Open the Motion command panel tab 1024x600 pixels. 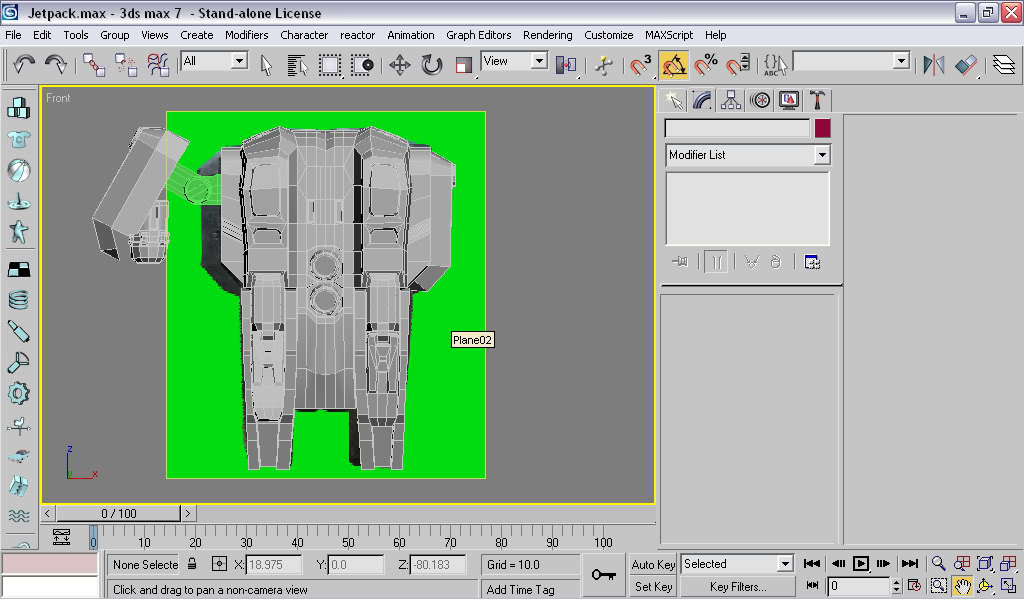(760, 100)
